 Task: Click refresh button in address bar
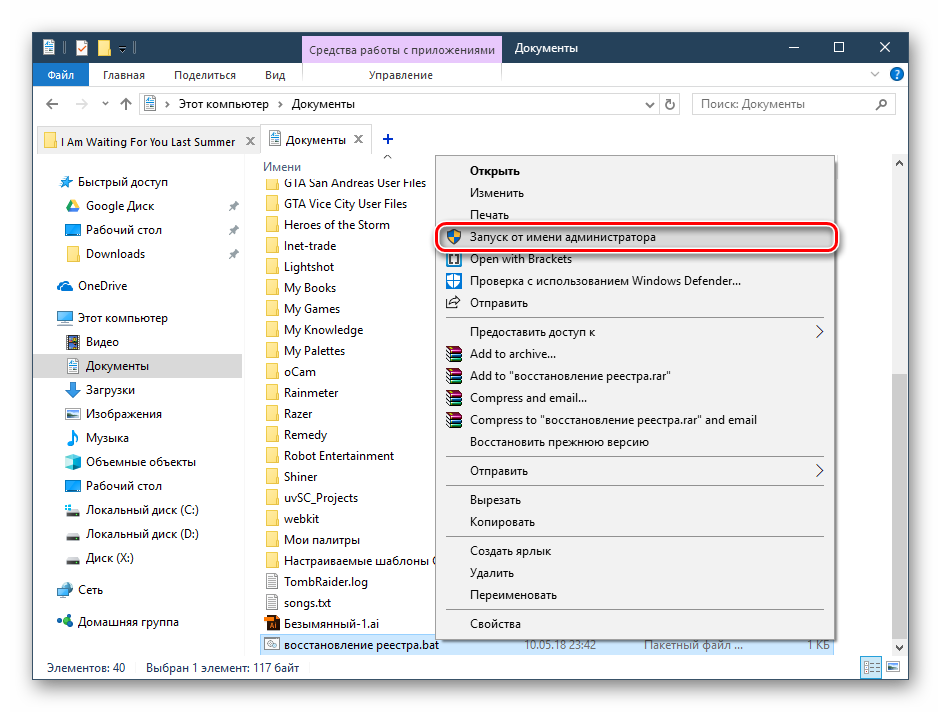[x=672, y=104]
